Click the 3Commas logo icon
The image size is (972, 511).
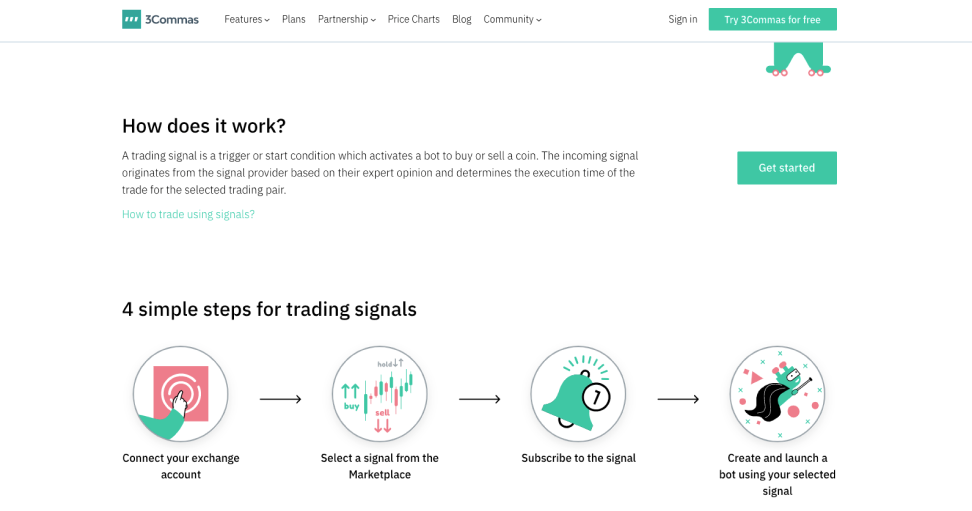[131, 19]
